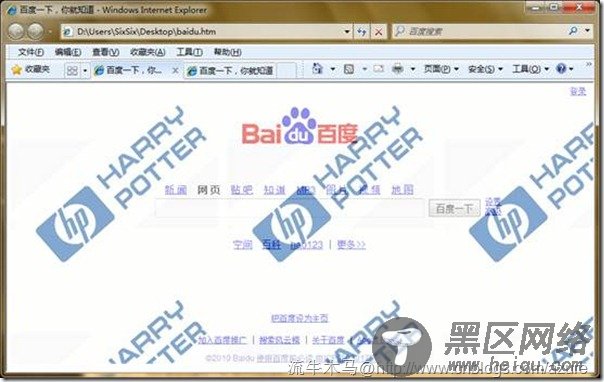604x382 pixels.
Task: Open the Safety (安全) command menu
Action: 485,69
